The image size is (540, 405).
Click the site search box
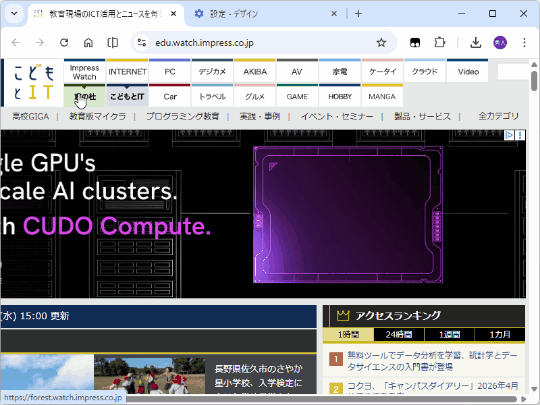(513, 72)
